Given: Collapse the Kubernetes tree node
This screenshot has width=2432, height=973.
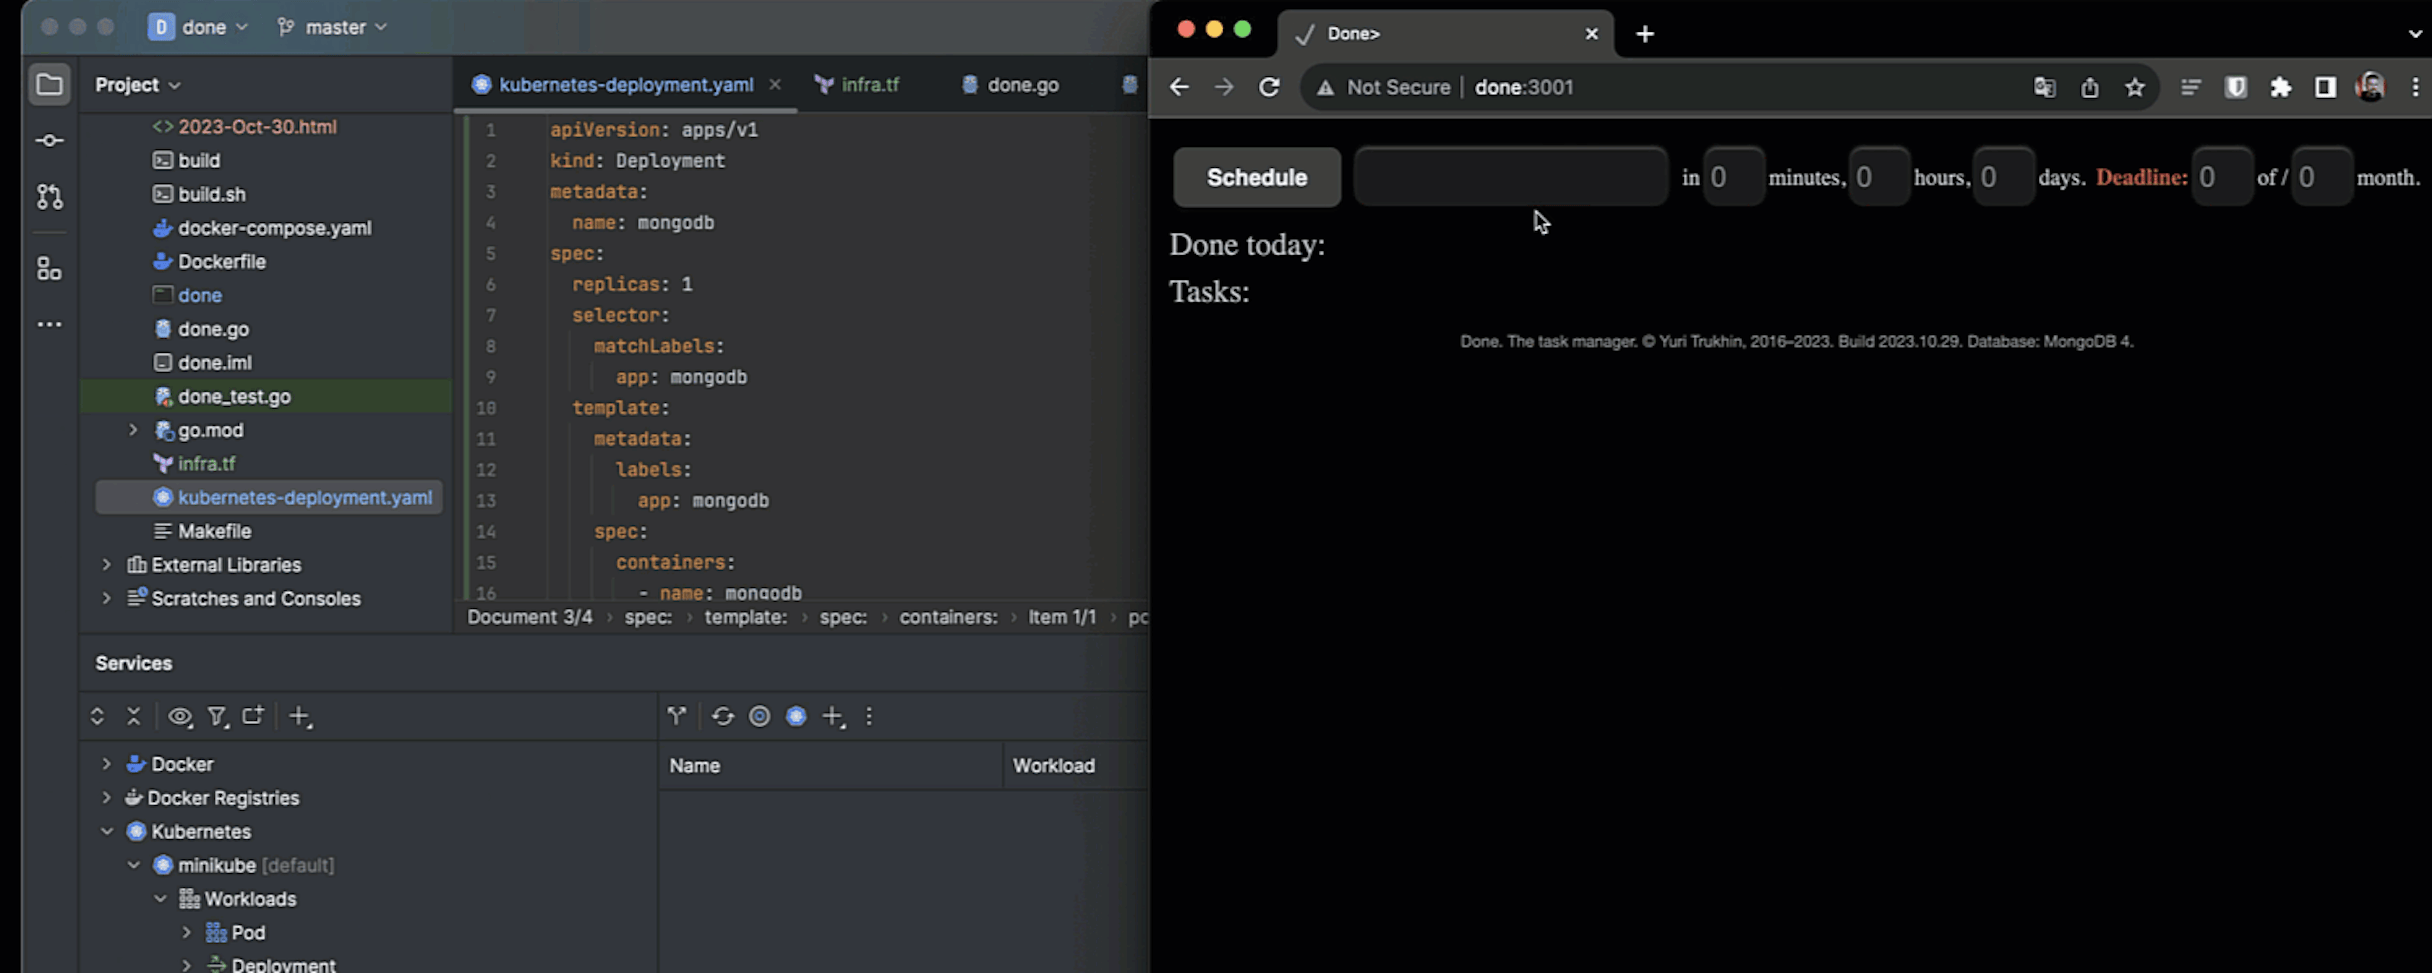Looking at the screenshot, I should (x=107, y=832).
